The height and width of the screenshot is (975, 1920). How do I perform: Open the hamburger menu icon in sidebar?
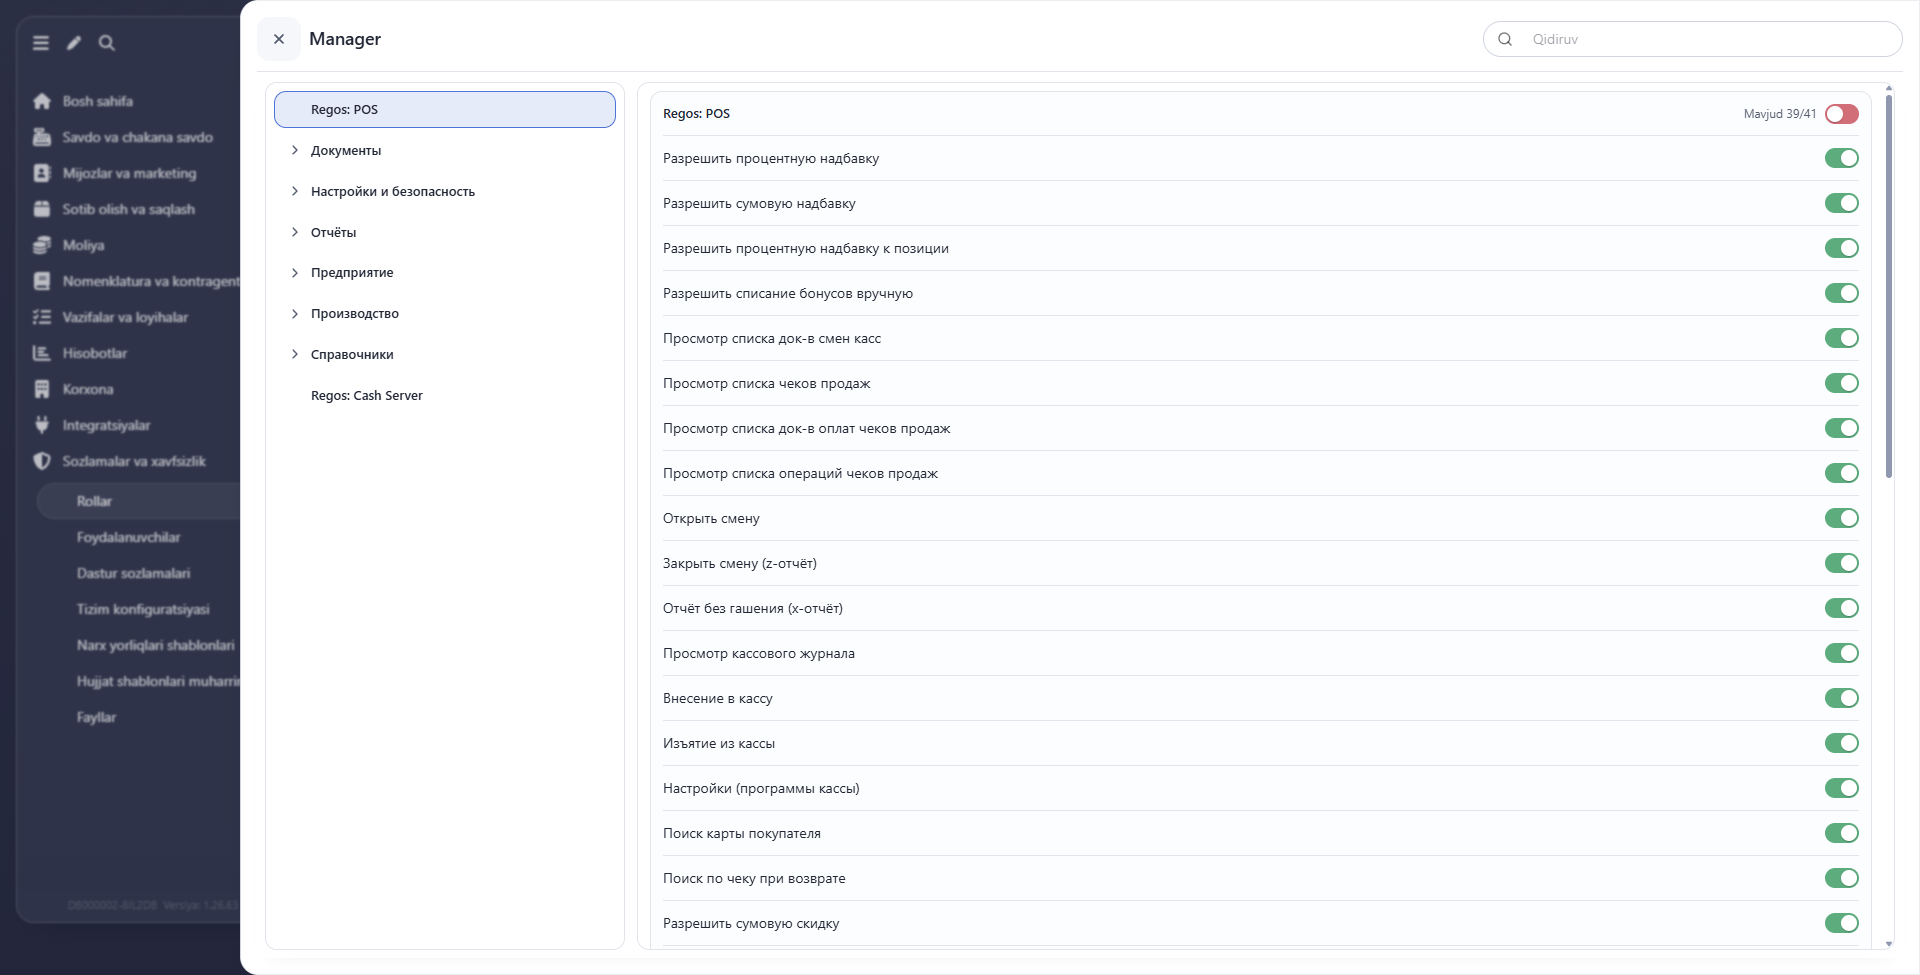tap(41, 43)
